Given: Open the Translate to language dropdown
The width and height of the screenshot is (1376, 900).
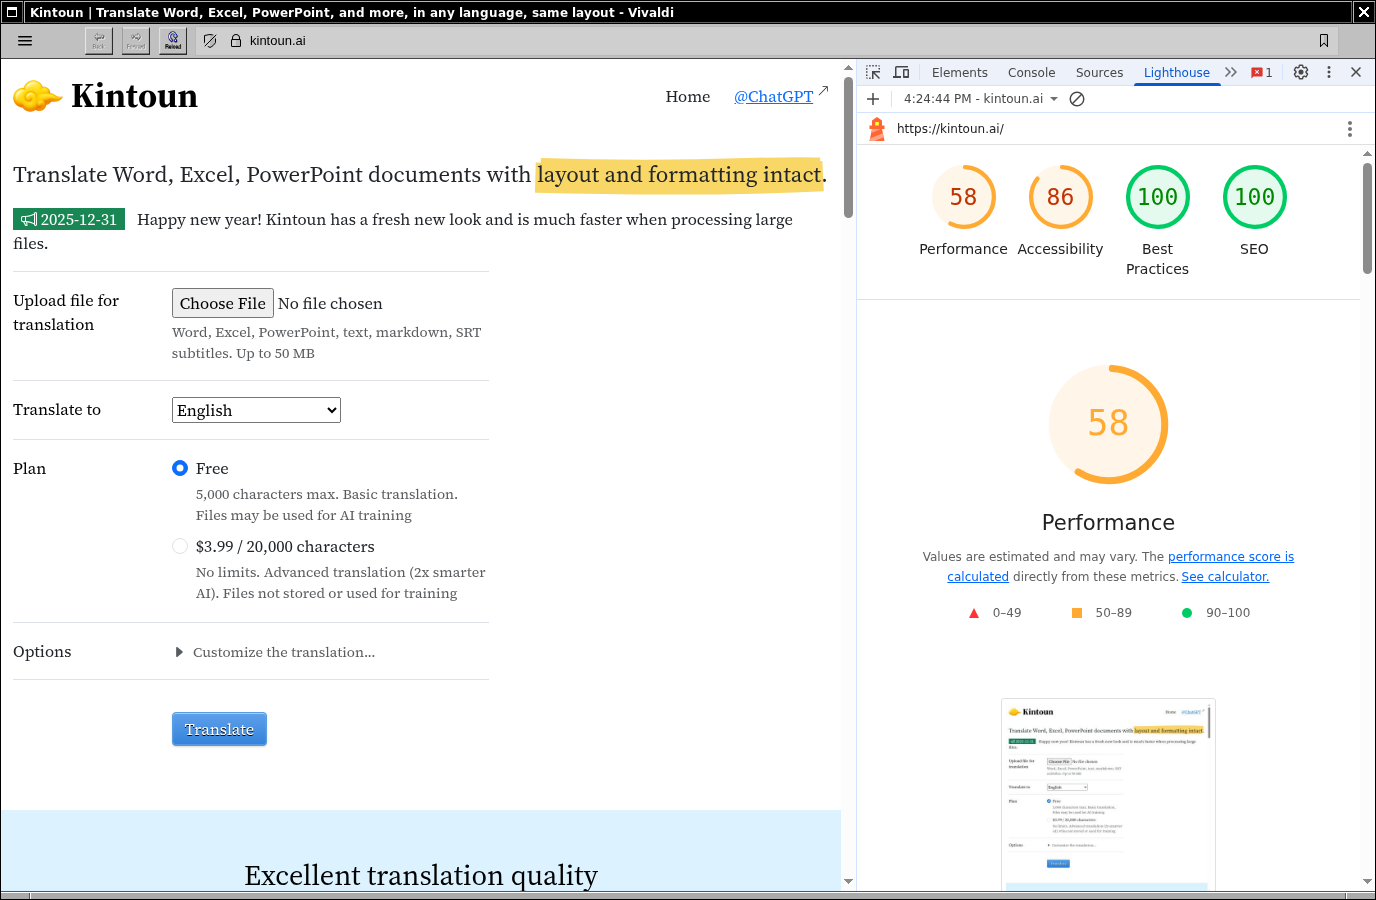Looking at the screenshot, I should (256, 410).
